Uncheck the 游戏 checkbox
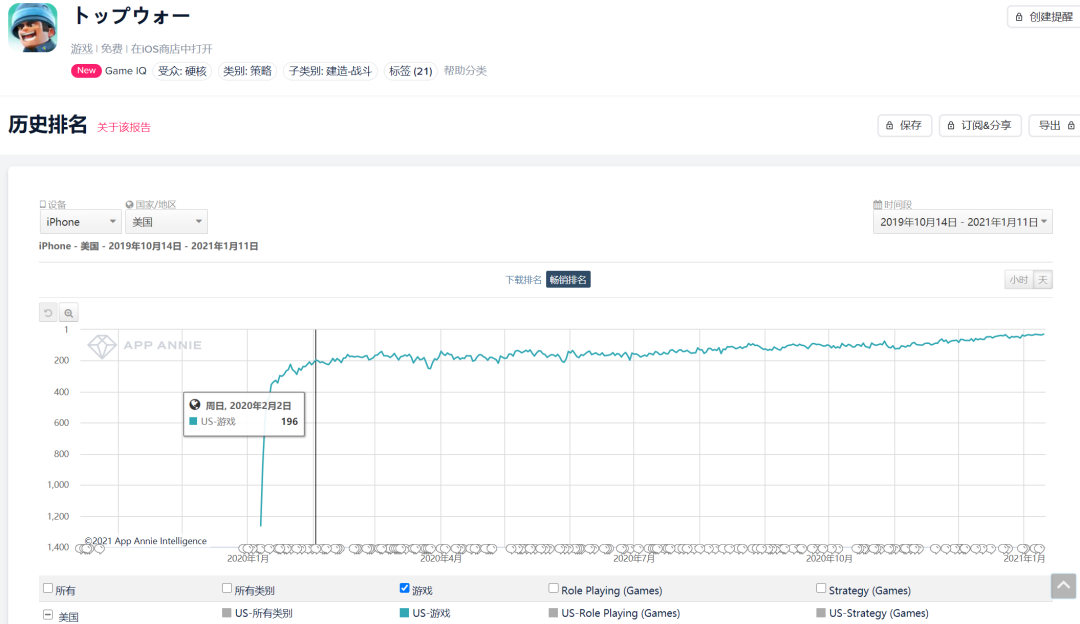The width and height of the screenshot is (1080, 624). [404, 589]
